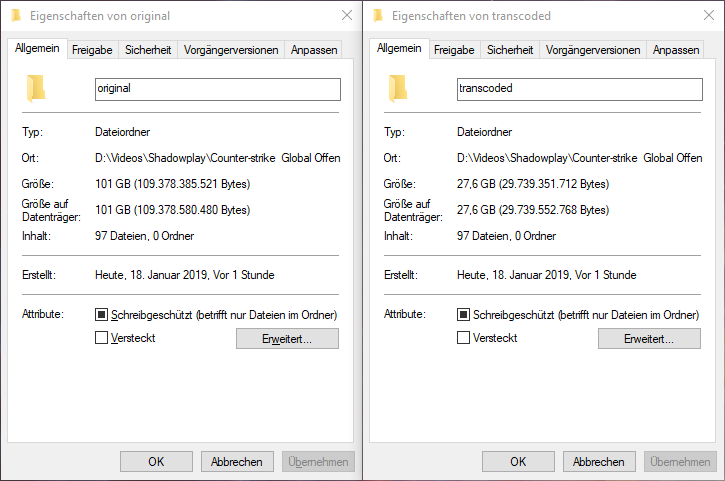Screen dimensions: 725x481
Task: Focus the name field containing transcoded
Action: (579, 89)
